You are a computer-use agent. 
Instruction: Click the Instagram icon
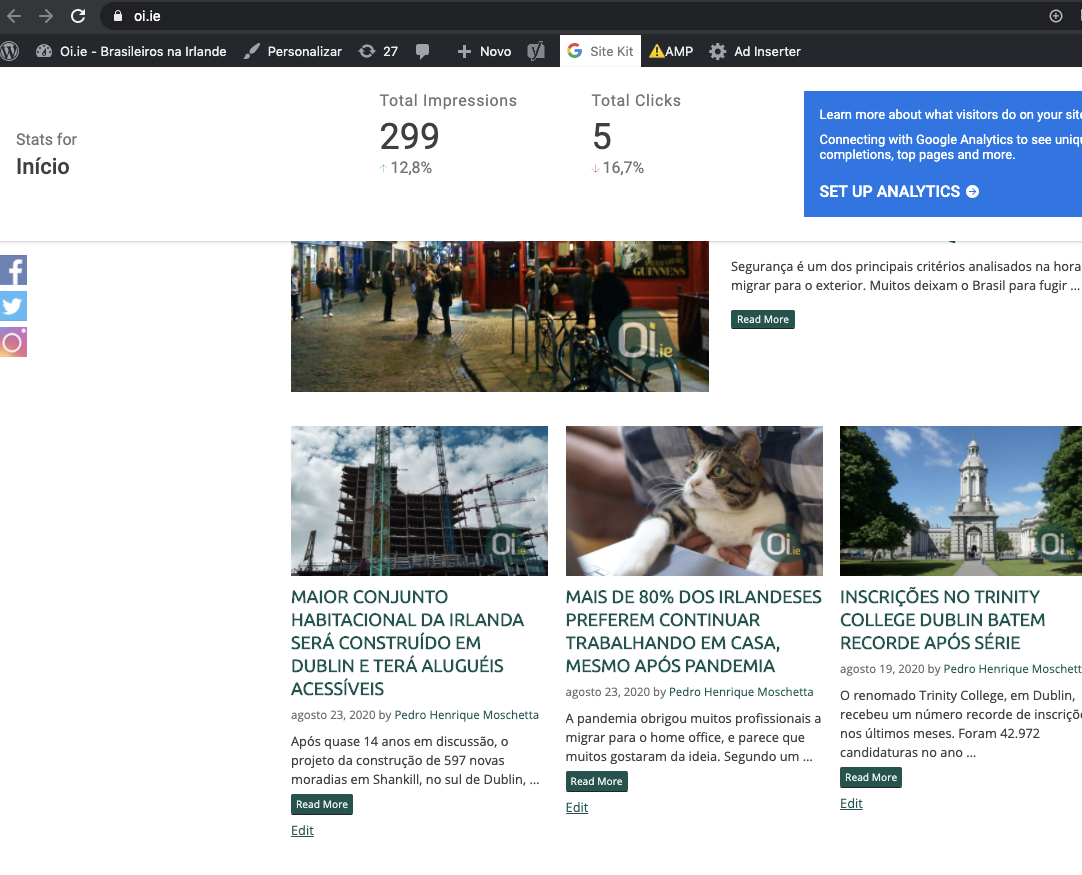pyautogui.click(x=13, y=342)
